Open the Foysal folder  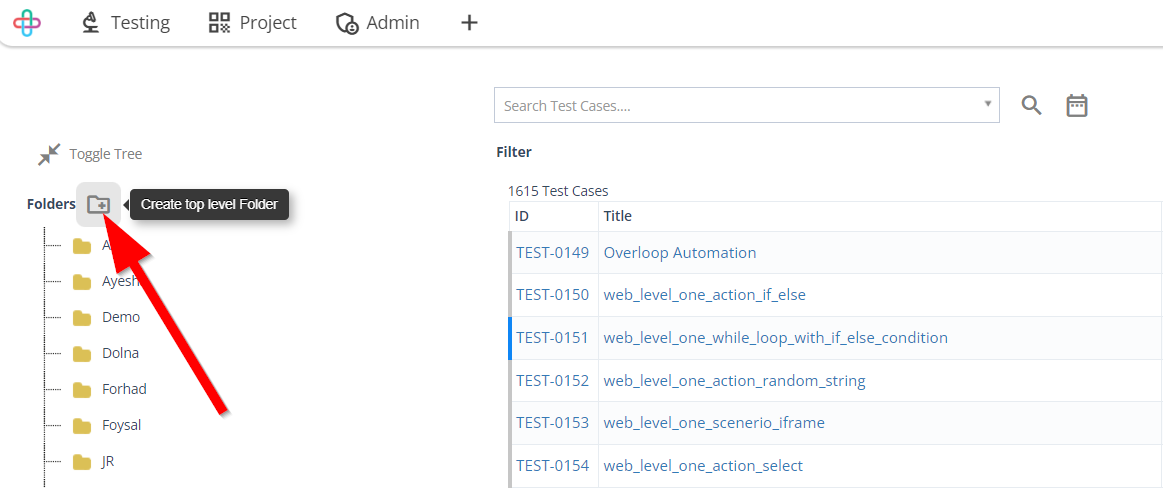tap(122, 426)
